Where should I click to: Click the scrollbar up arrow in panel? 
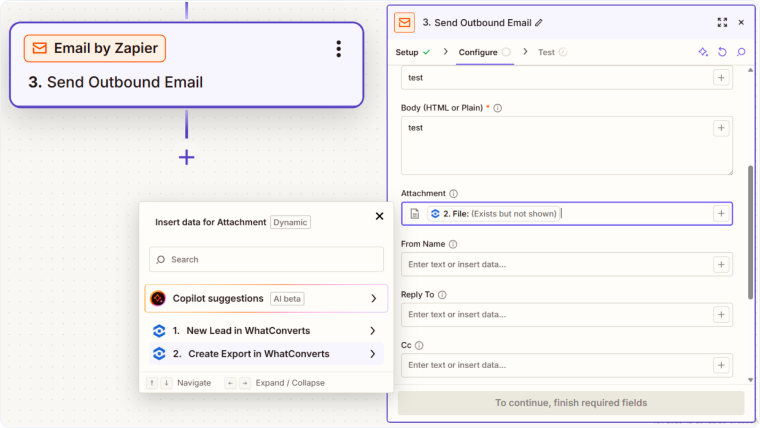click(750, 70)
